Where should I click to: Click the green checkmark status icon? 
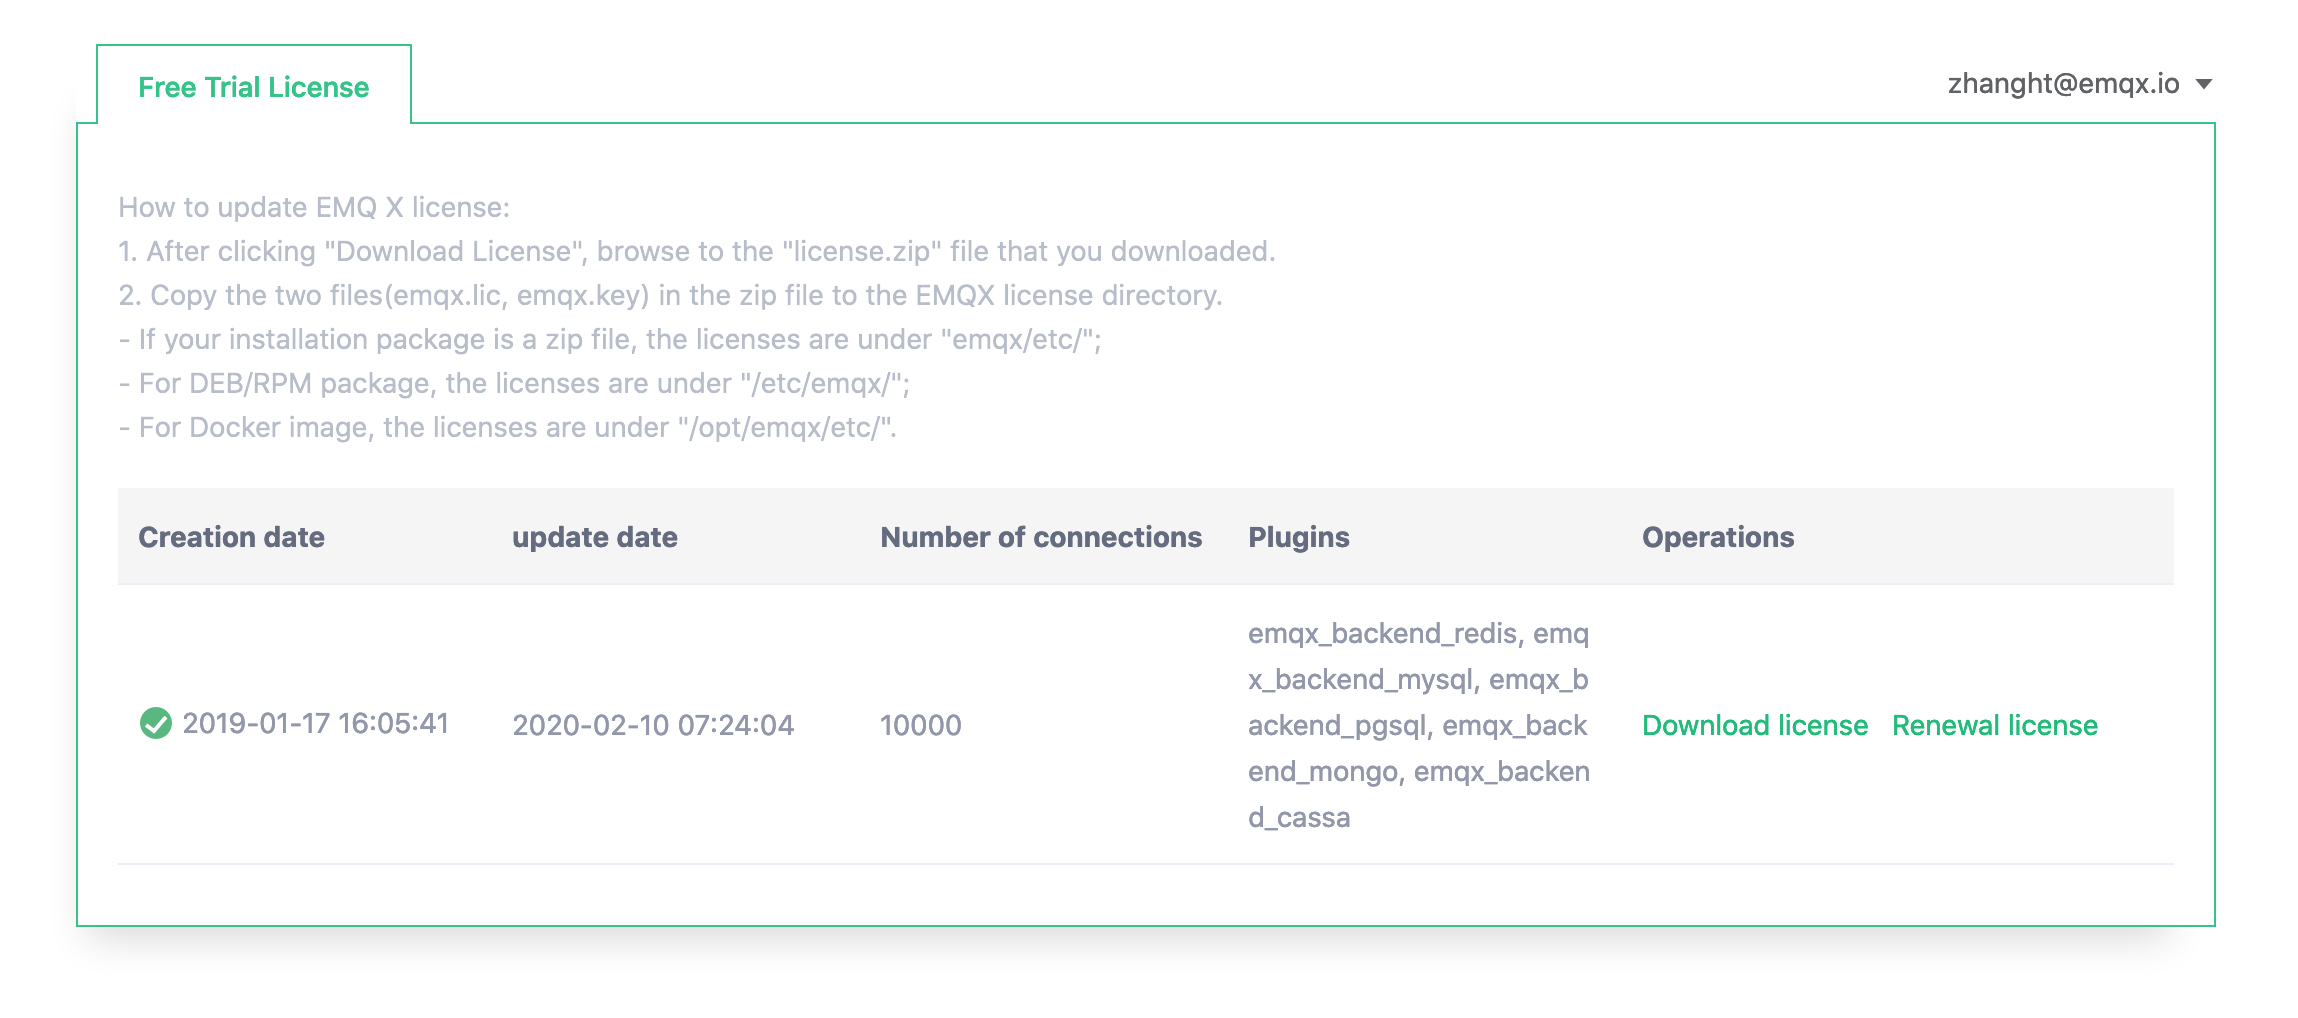pos(156,723)
